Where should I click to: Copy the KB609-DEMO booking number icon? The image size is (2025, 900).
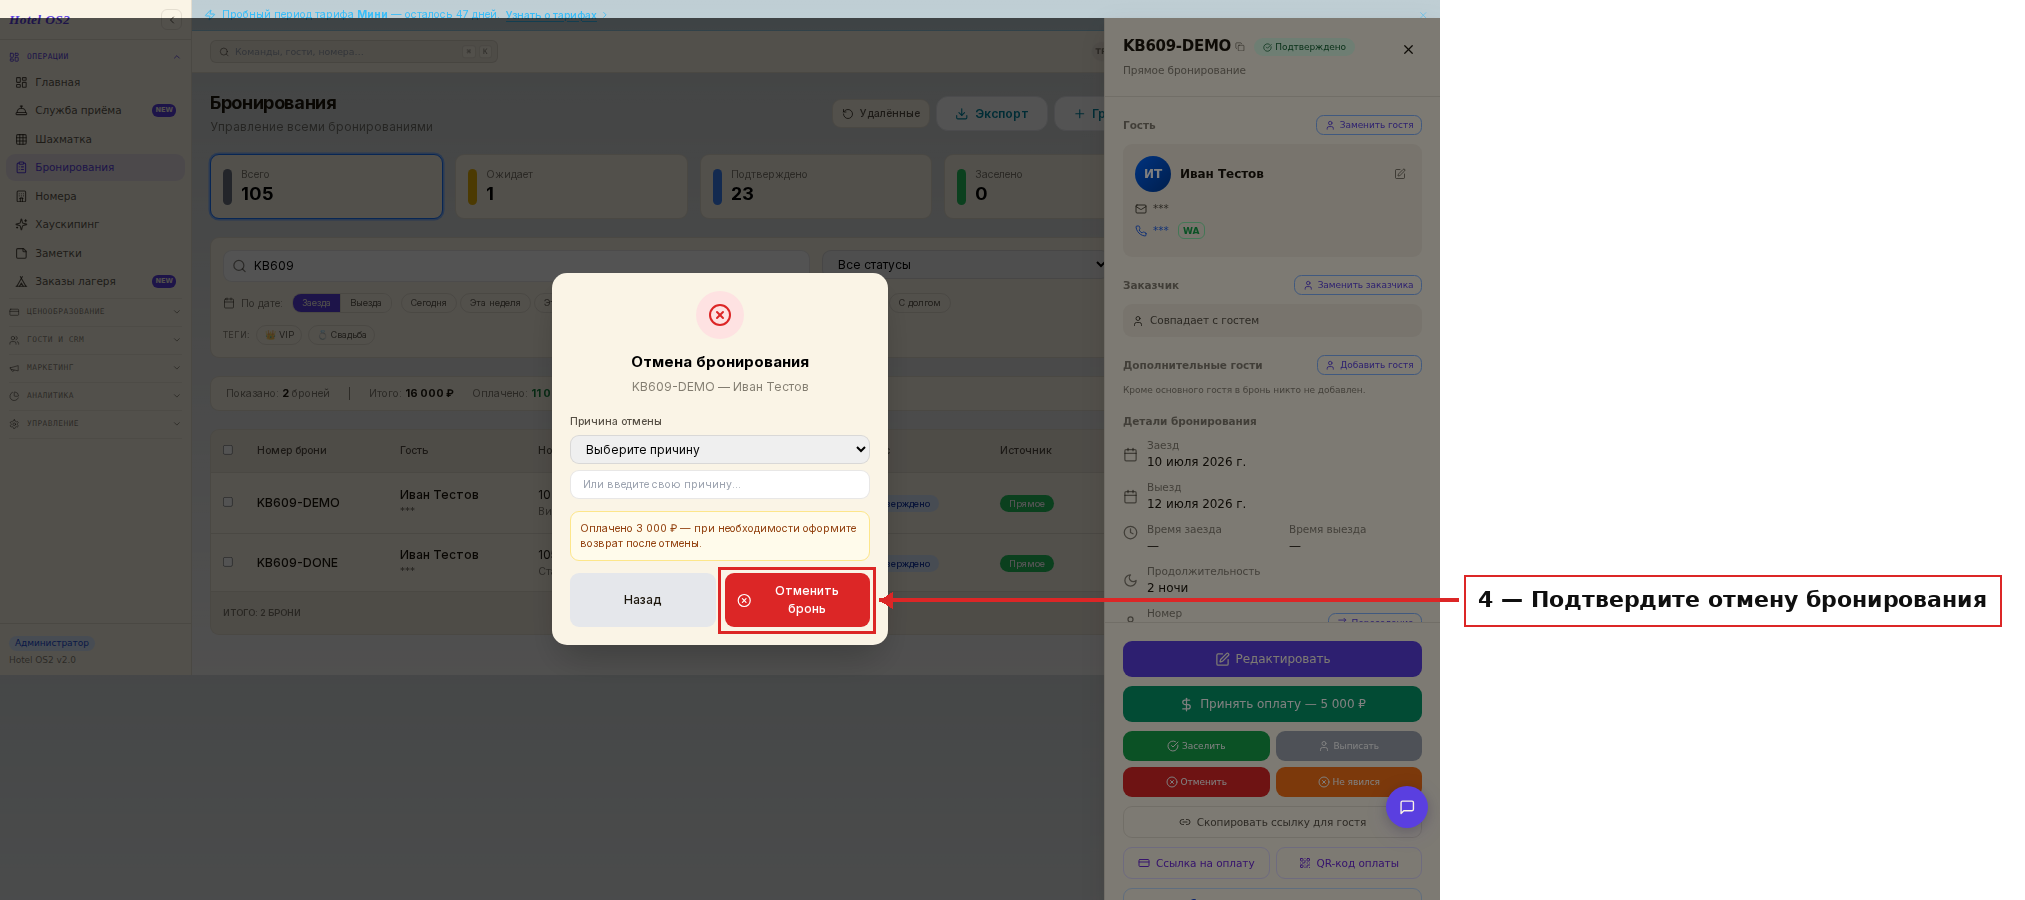[1240, 47]
